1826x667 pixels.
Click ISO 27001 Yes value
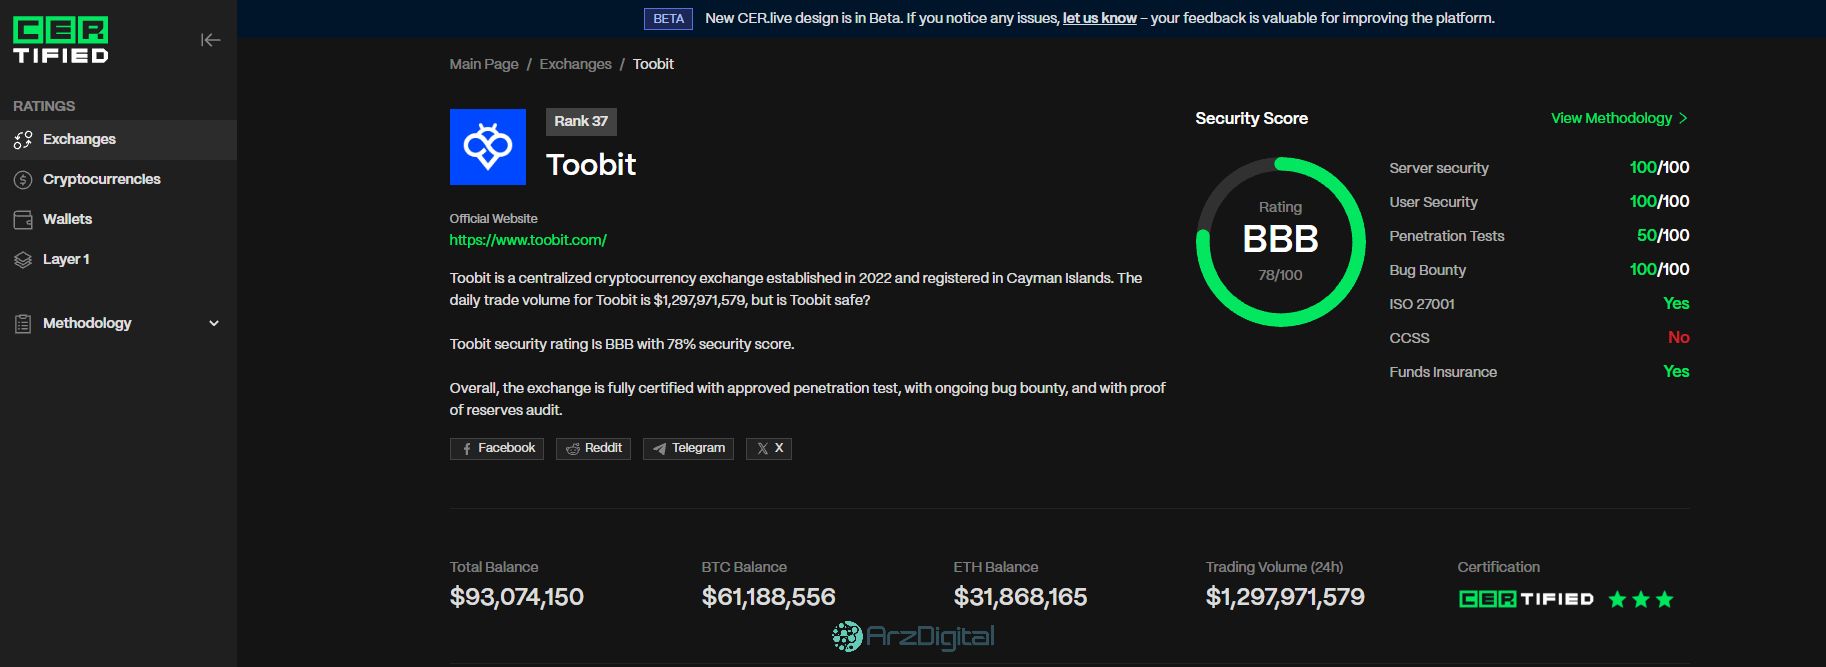point(1676,303)
